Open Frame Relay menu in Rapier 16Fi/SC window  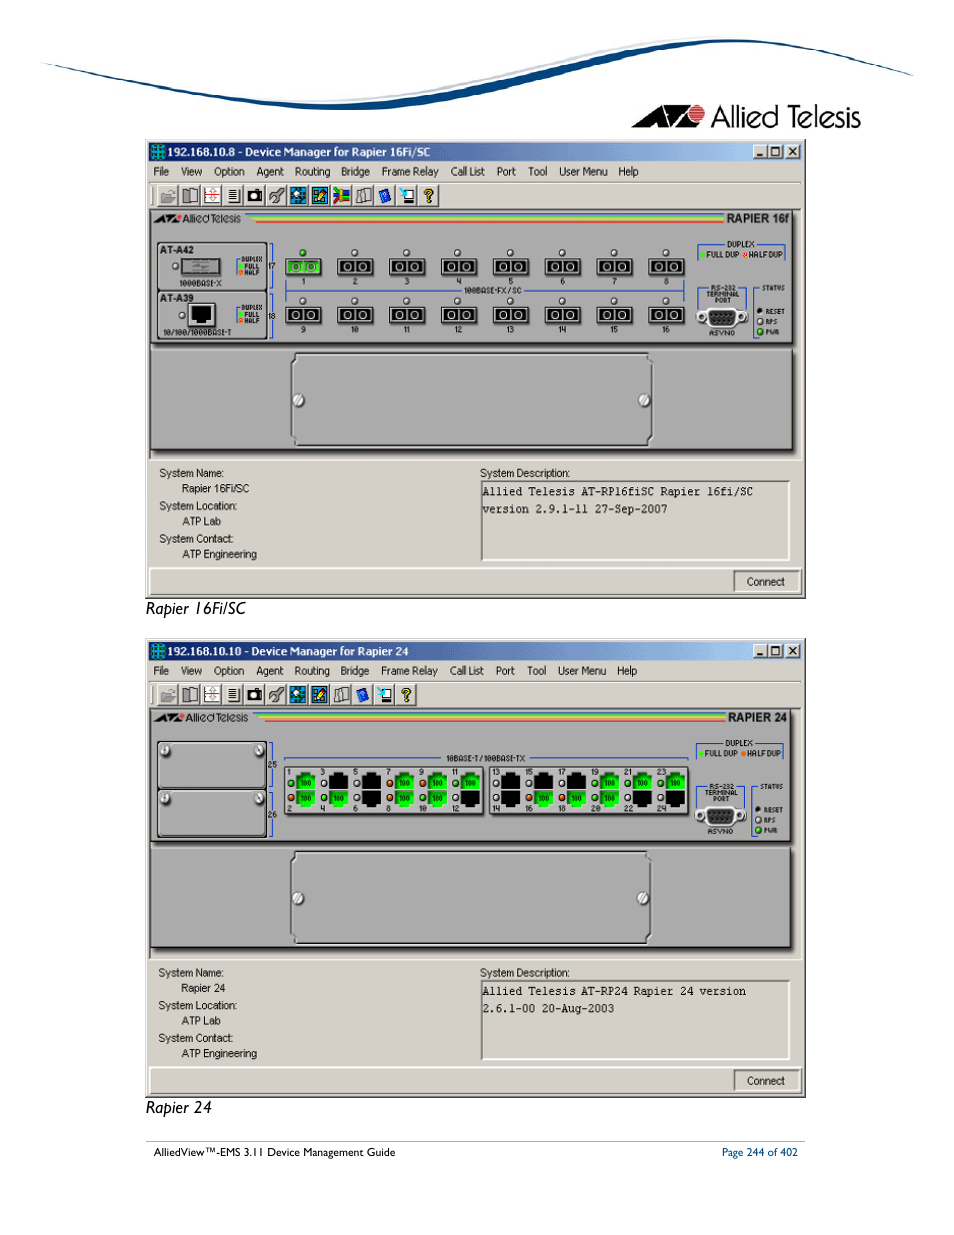[410, 172]
